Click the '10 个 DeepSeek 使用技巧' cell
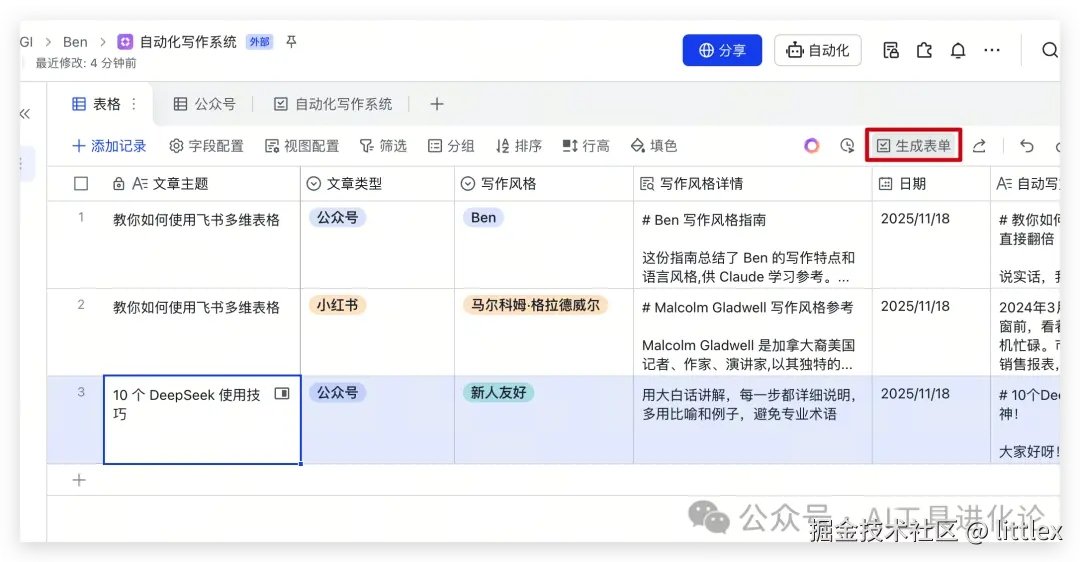This screenshot has height=562, width=1080. (202, 419)
